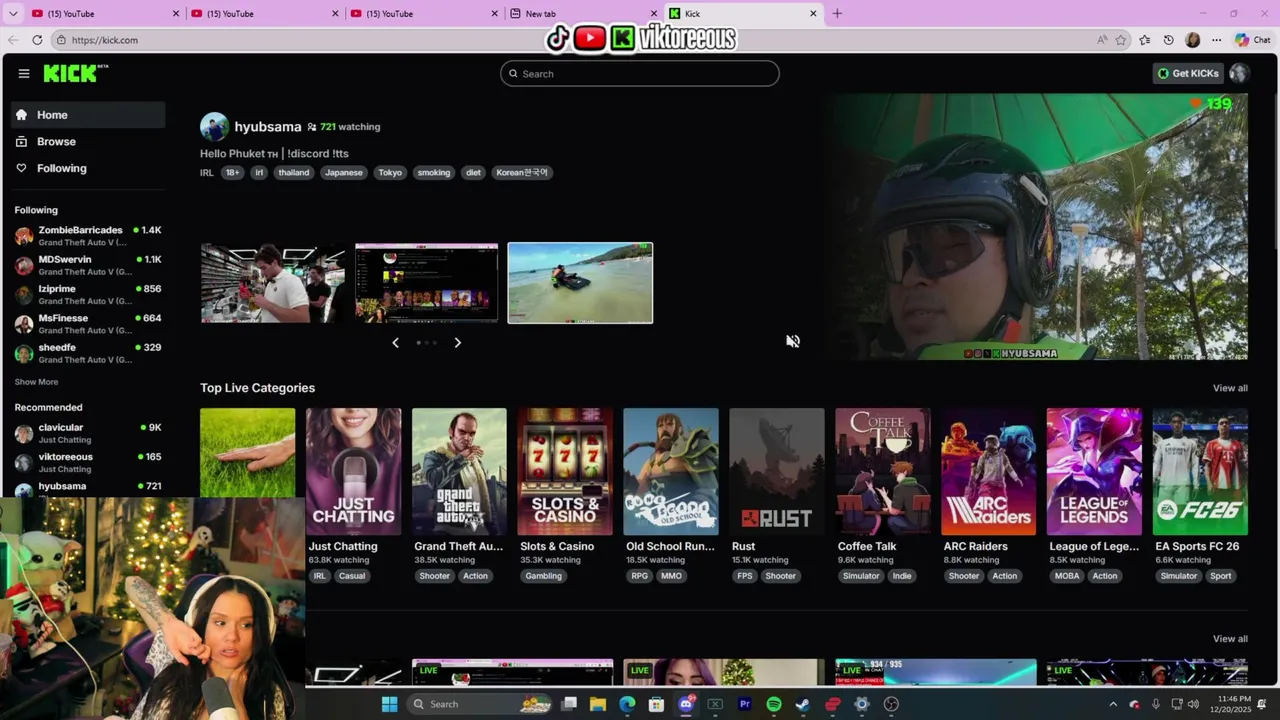The image size is (1280, 720).
Task: Click the browser back arrow
Action: 13,40
